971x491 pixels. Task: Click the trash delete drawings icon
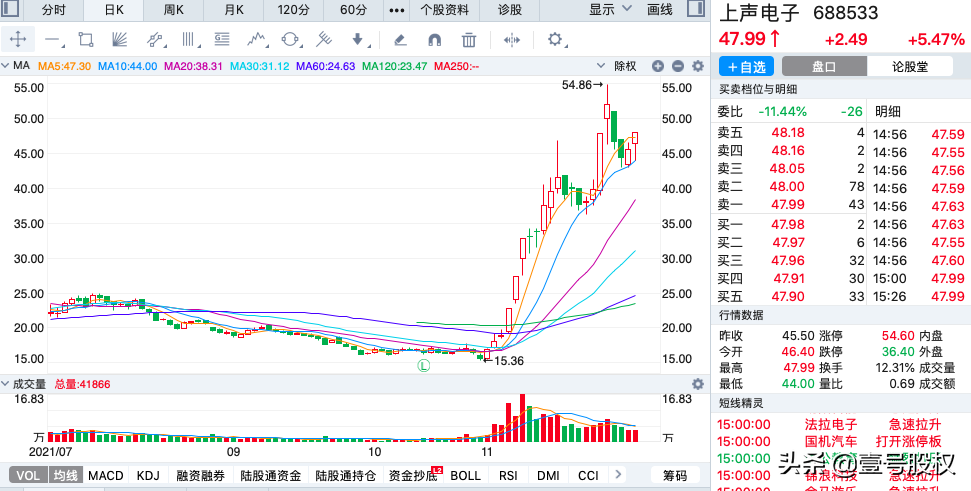pyautogui.click(x=469, y=40)
